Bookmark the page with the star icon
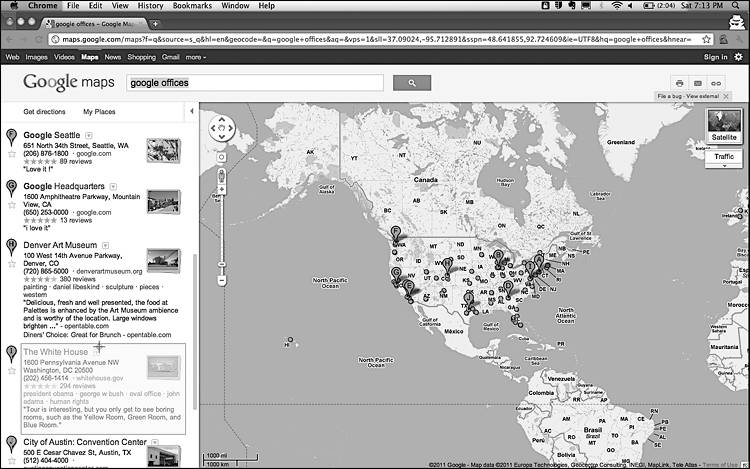This screenshot has height=469, width=750. point(707,40)
